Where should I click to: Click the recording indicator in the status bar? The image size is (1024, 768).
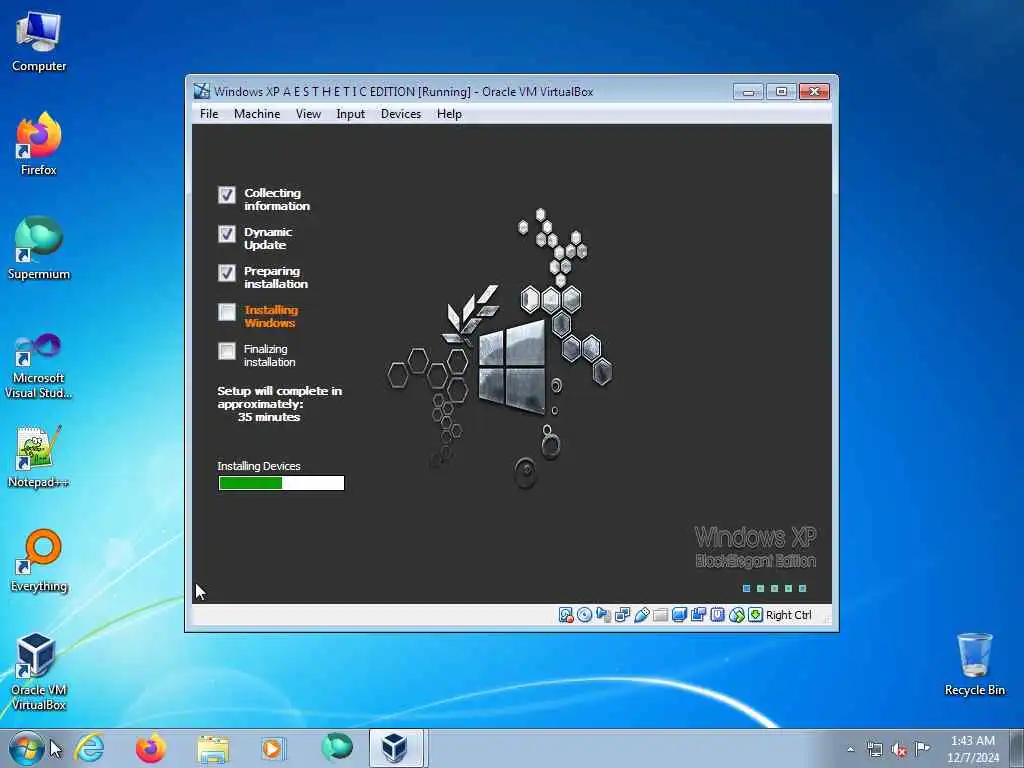[698, 615]
